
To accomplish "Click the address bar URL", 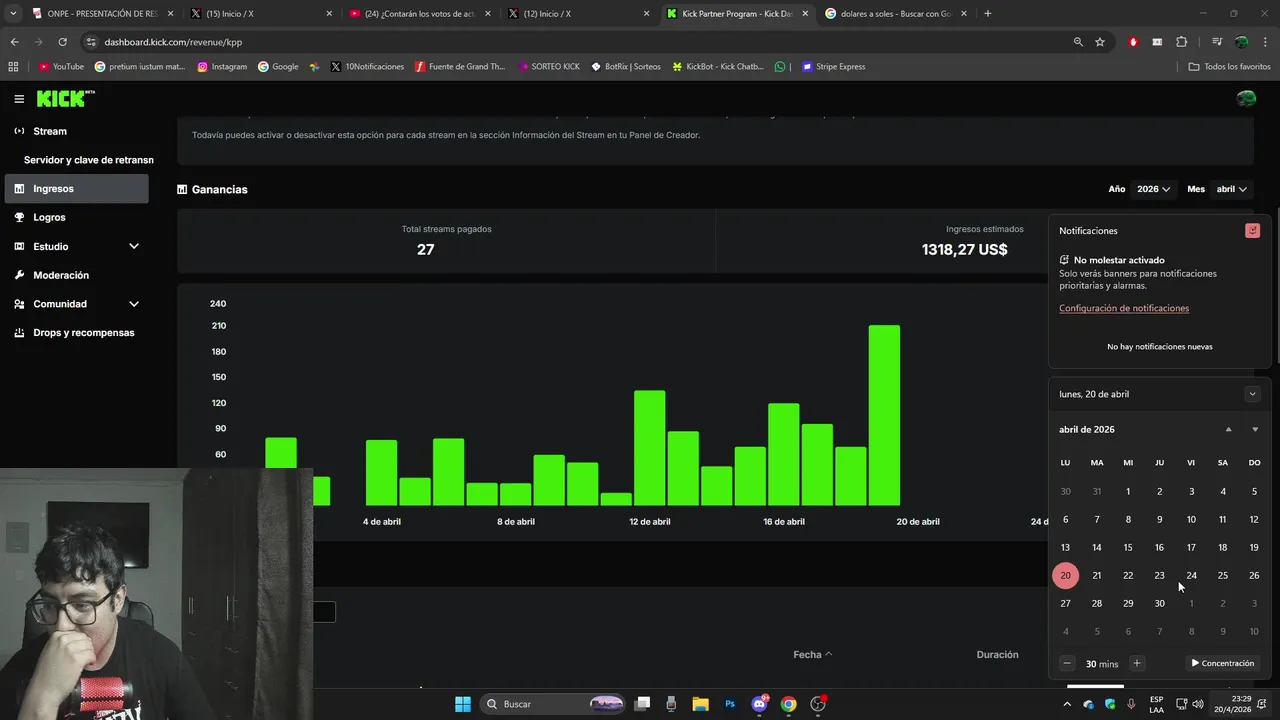I will coord(173,42).
